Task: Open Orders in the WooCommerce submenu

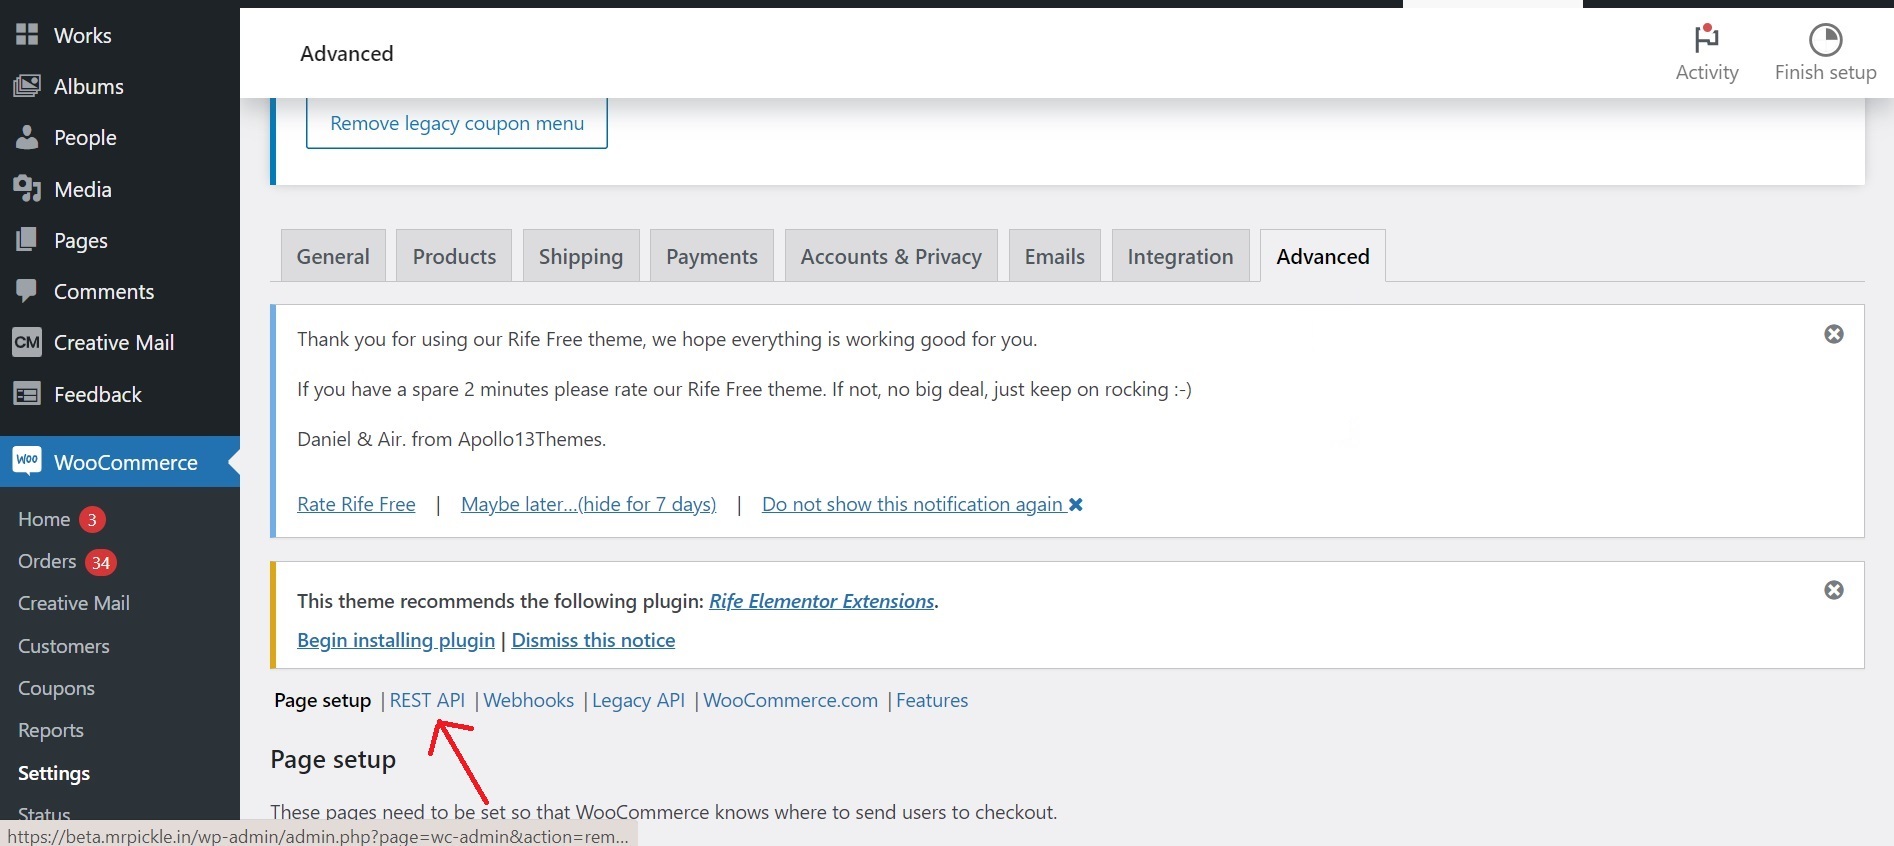Action: pyautogui.click(x=47, y=561)
